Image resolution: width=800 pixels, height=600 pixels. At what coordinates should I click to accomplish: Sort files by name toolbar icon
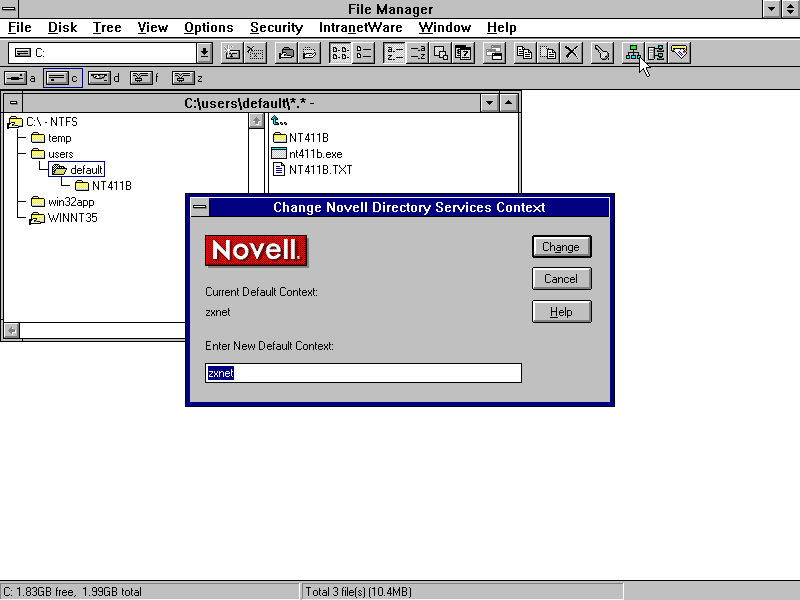[x=394, y=53]
